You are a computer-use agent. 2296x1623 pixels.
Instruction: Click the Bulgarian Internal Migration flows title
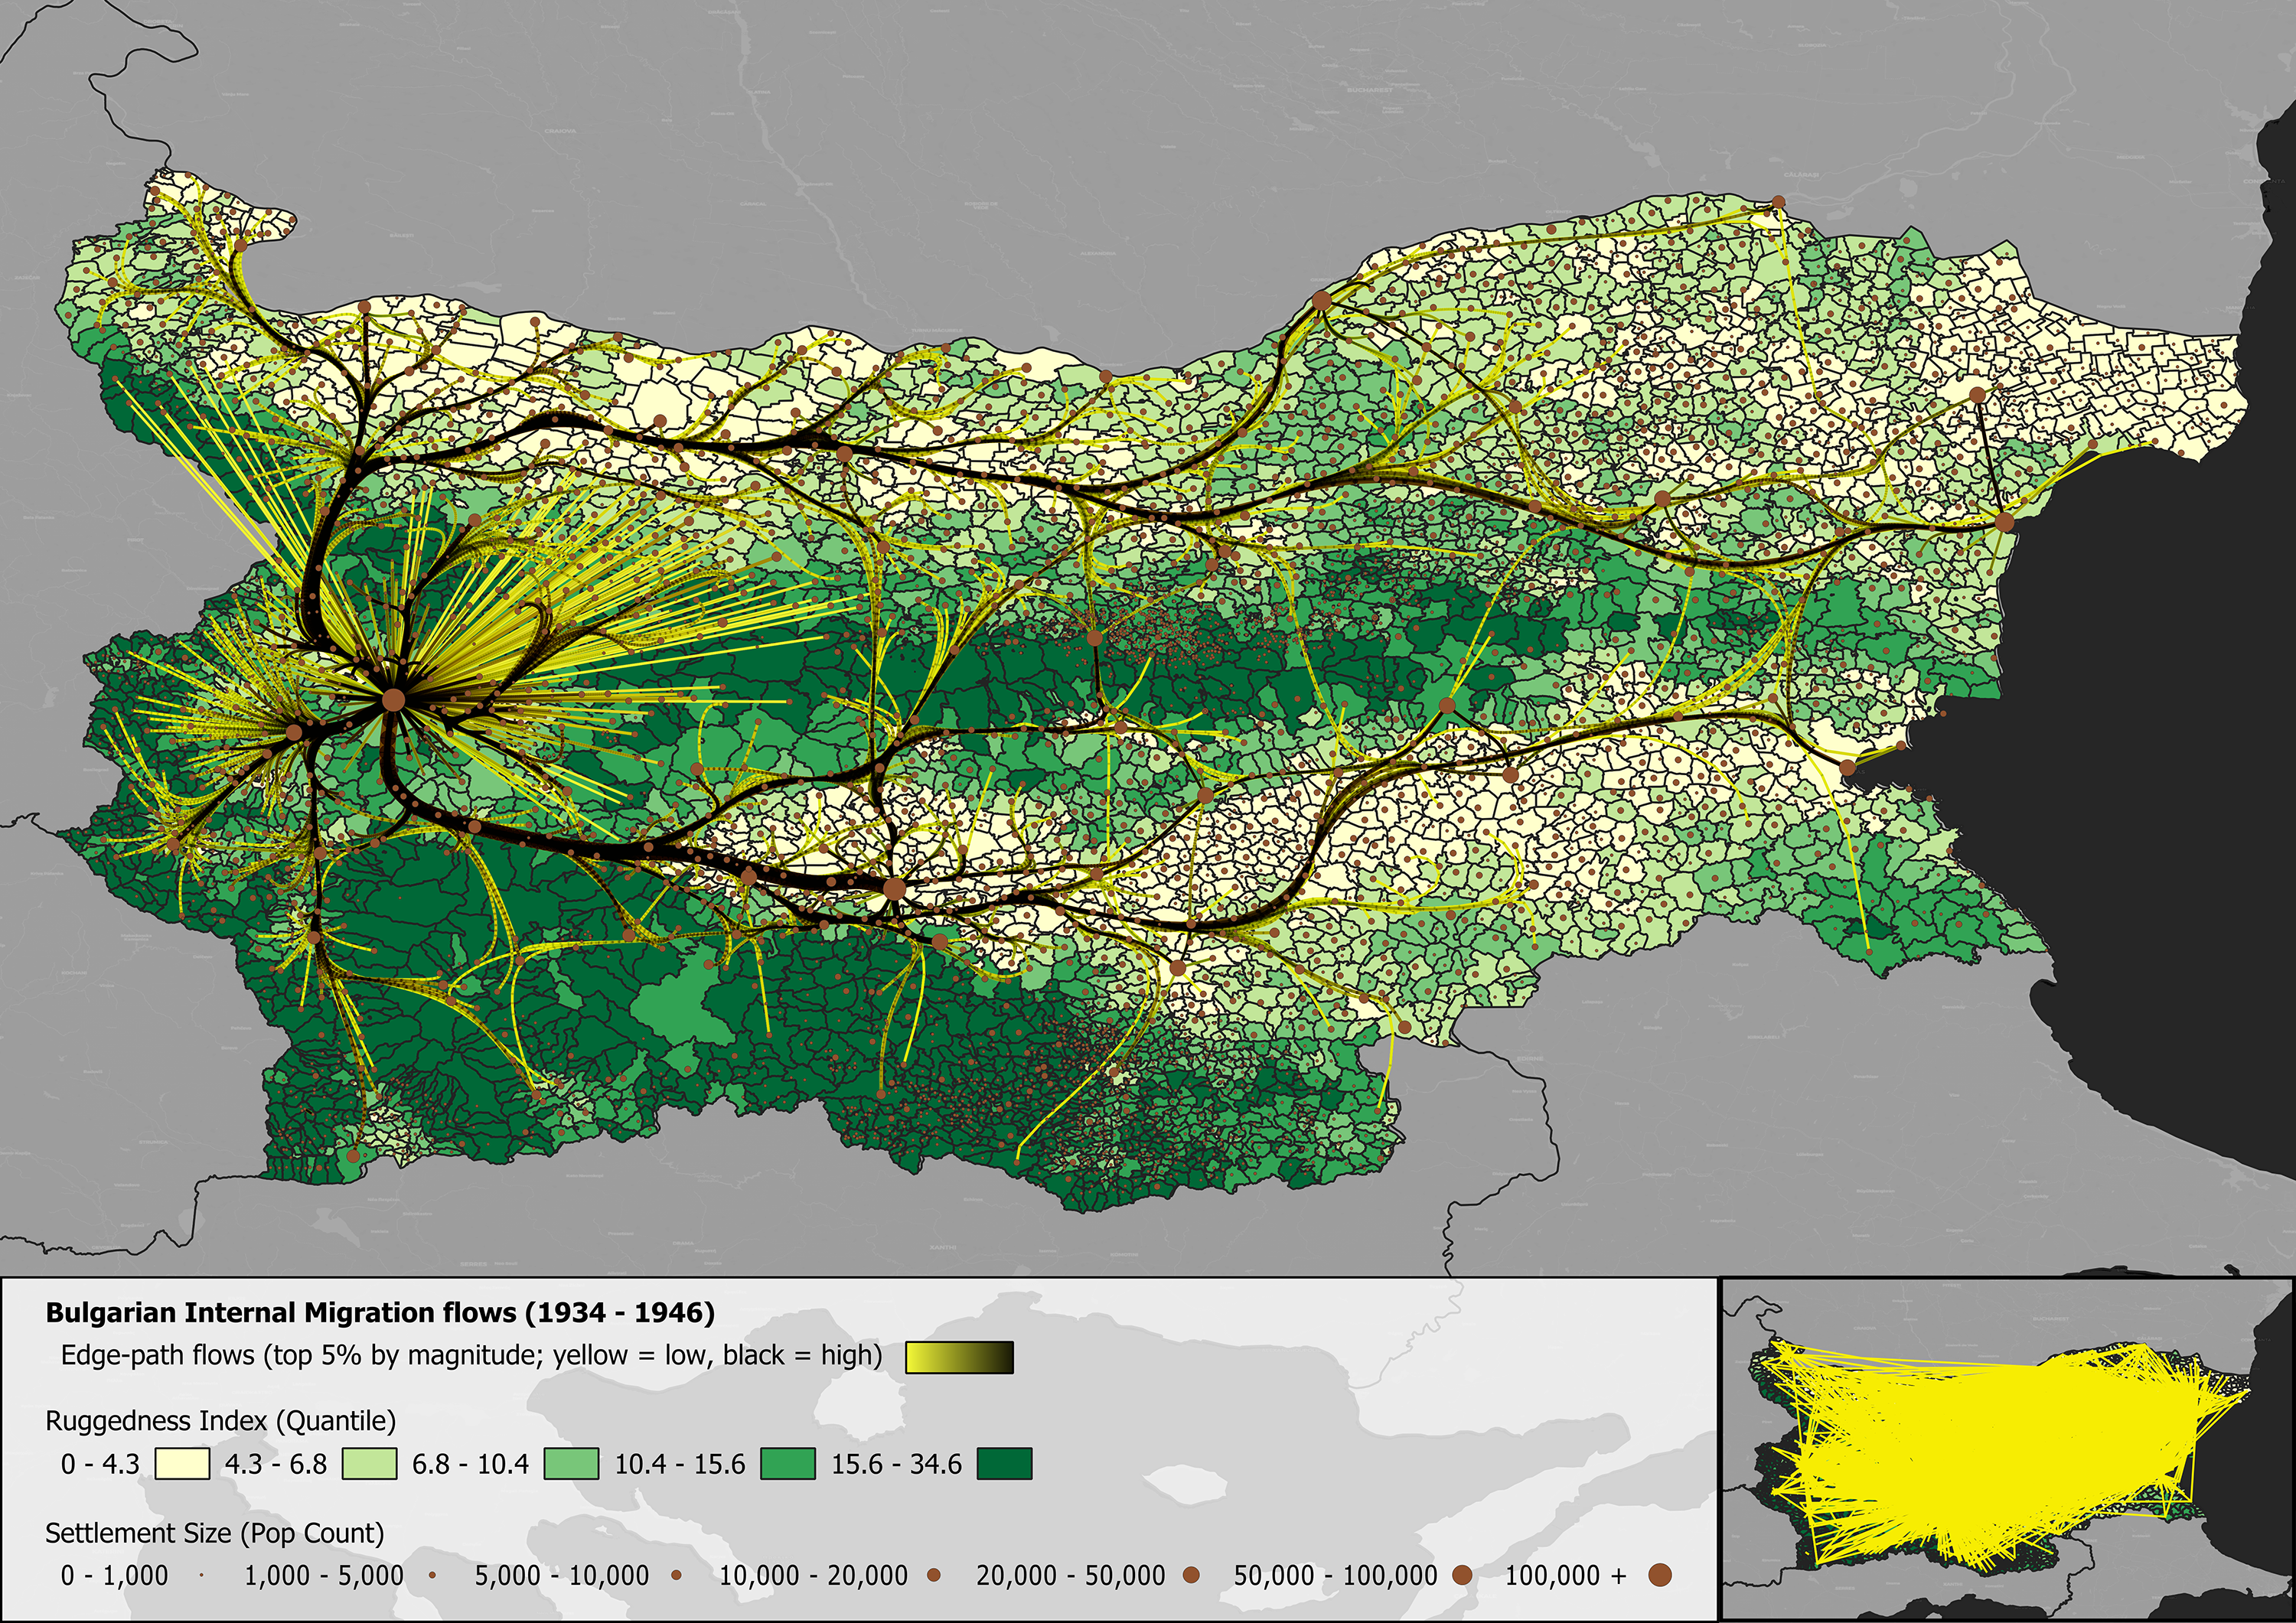380,1312
